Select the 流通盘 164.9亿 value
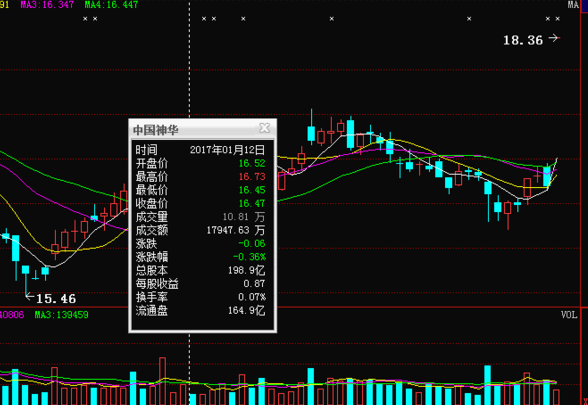Viewport: 588px width, 405px height. [x=247, y=310]
